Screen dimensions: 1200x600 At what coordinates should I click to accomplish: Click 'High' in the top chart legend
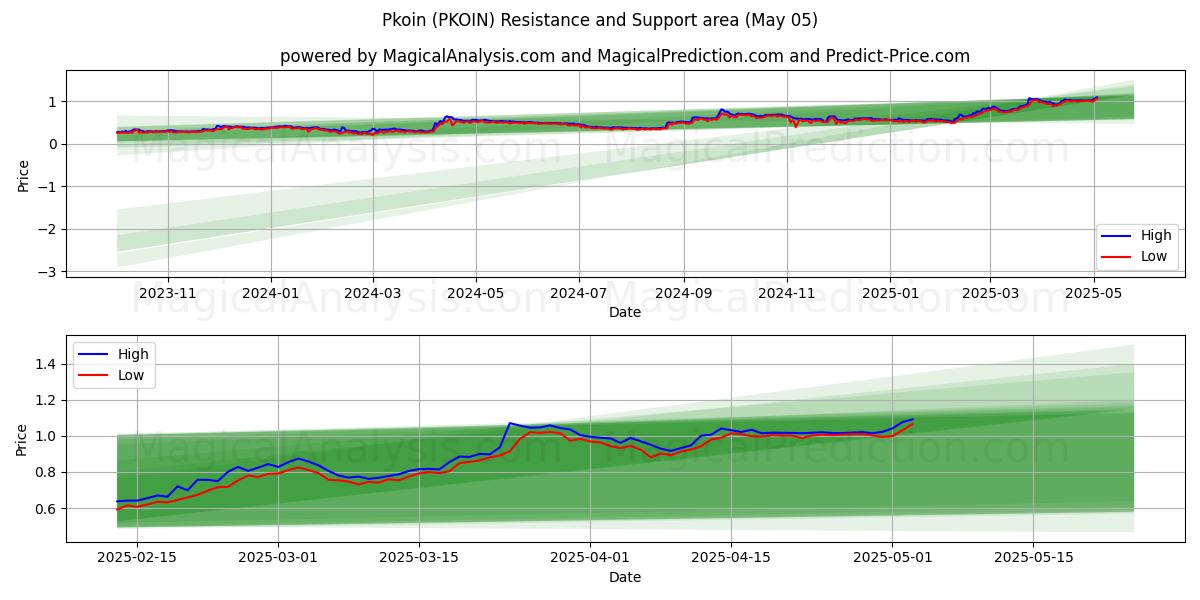tap(1156, 236)
